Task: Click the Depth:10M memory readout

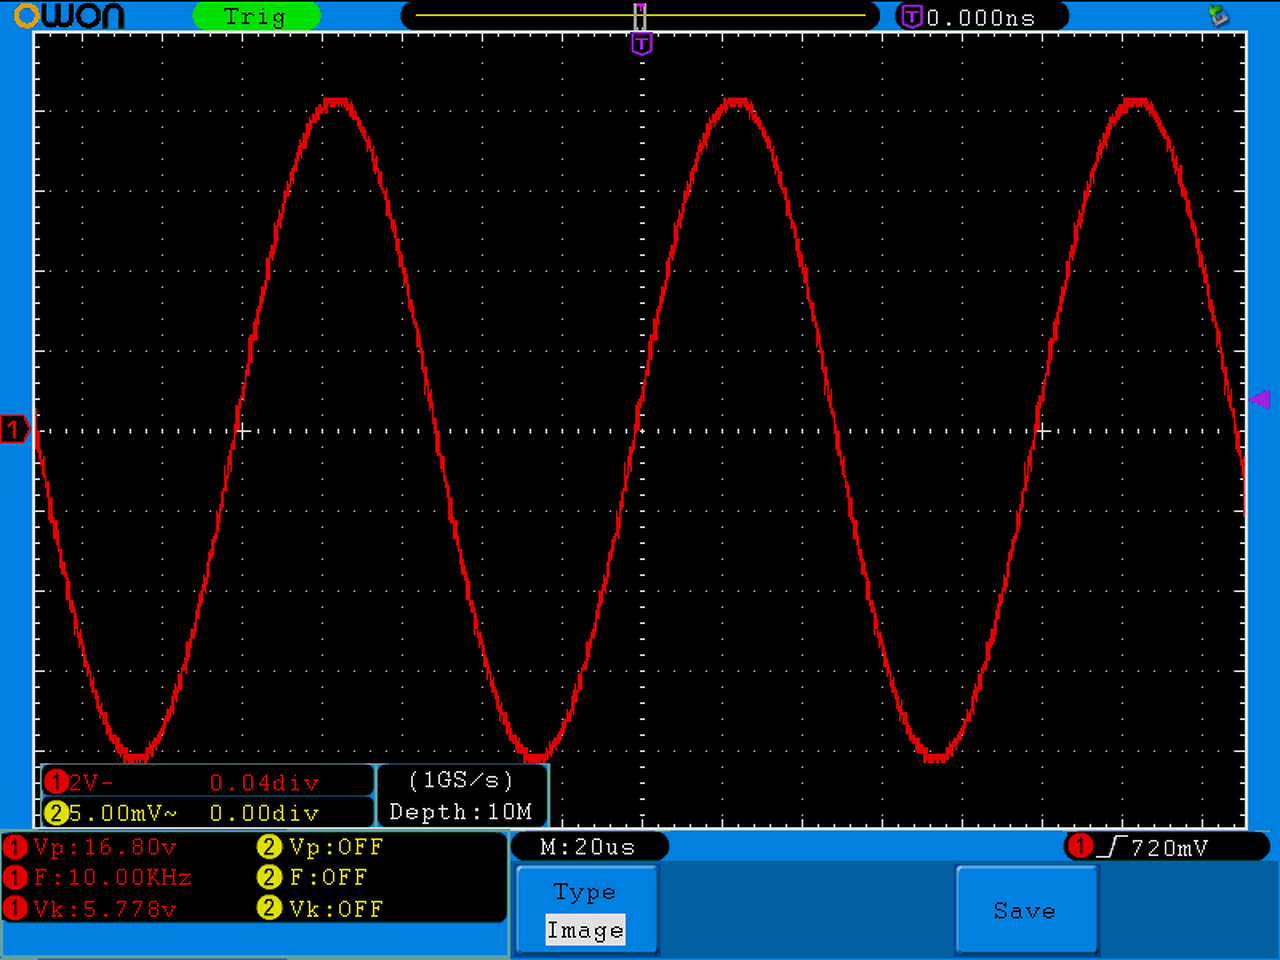Action: tap(461, 811)
